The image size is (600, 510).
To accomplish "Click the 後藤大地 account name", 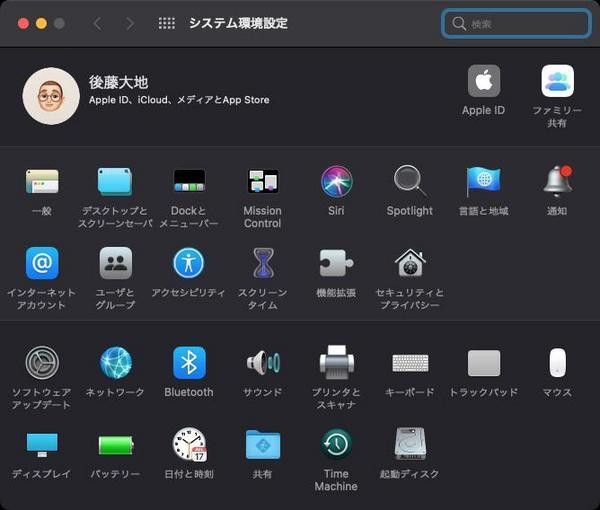I will 118,82.
